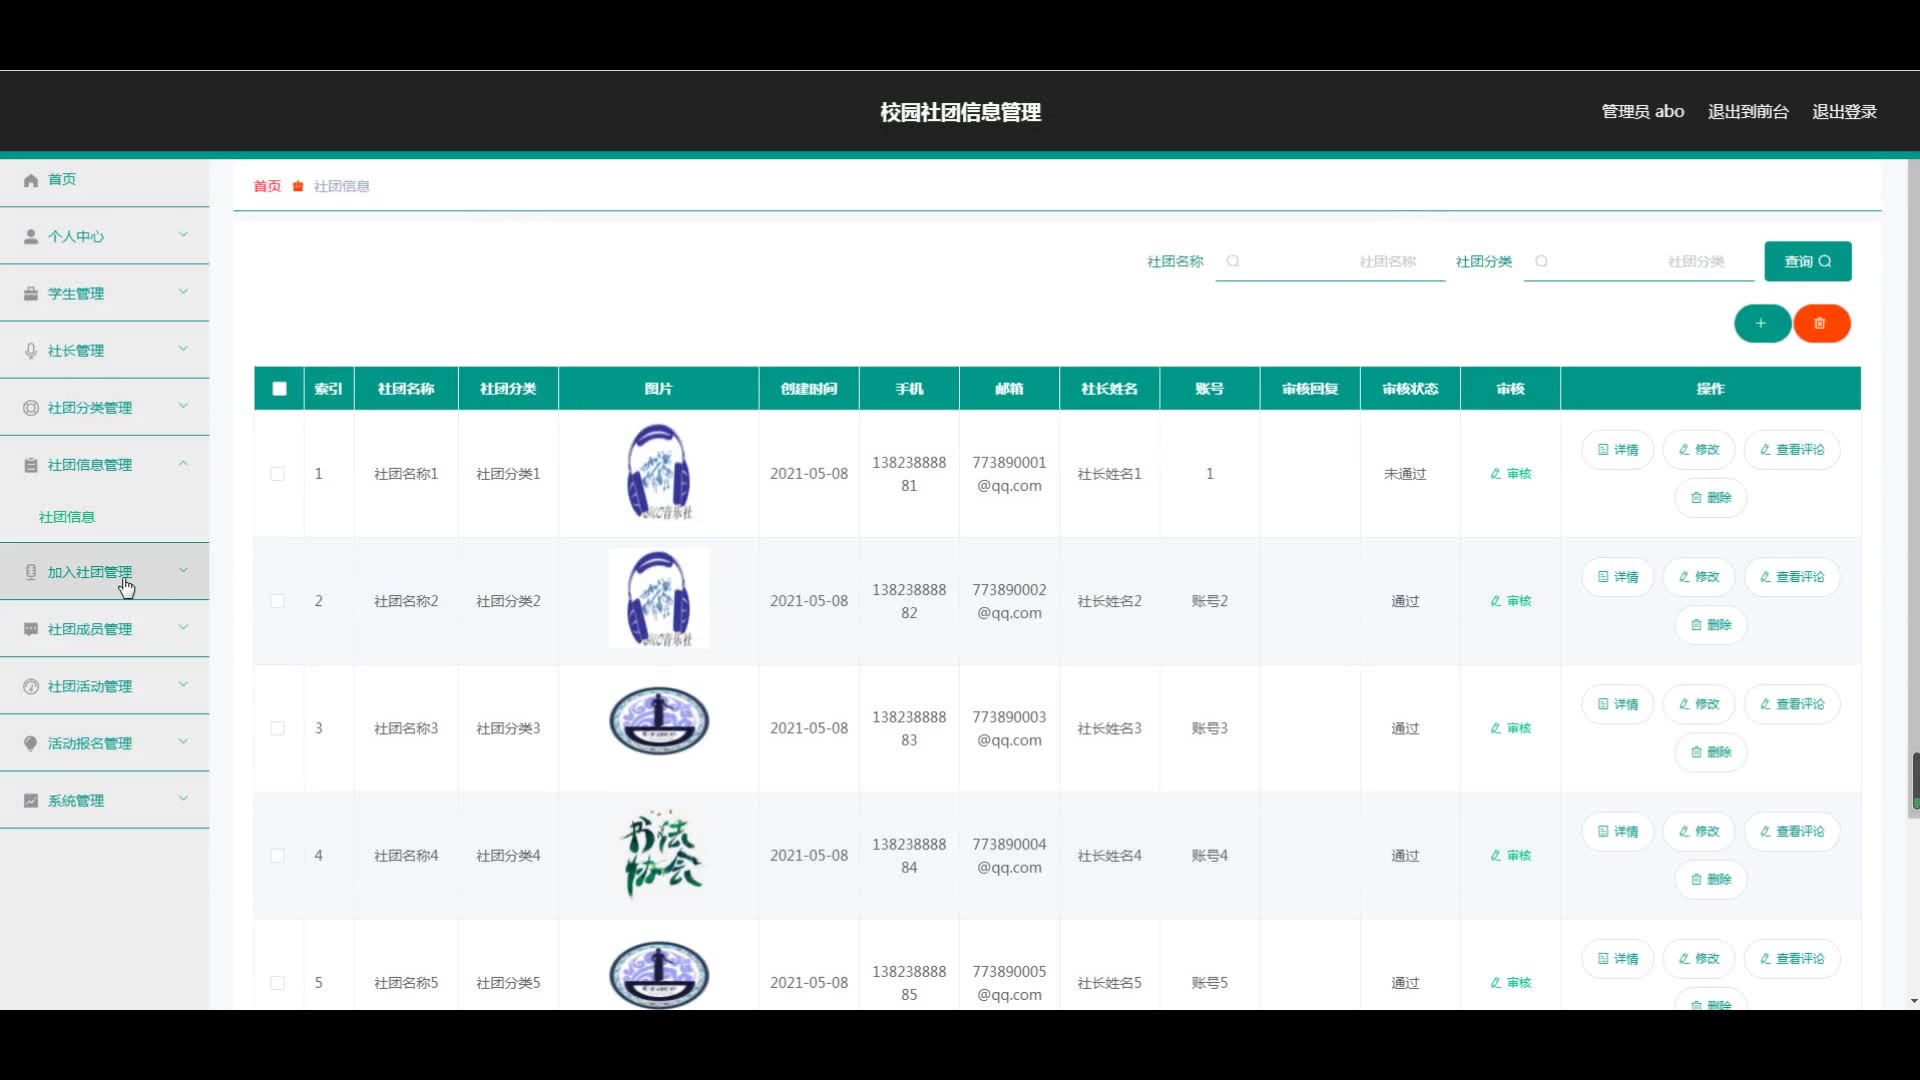Open the 学生管理 menu item
Screen dimensions: 1920x1080
(x=76, y=294)
